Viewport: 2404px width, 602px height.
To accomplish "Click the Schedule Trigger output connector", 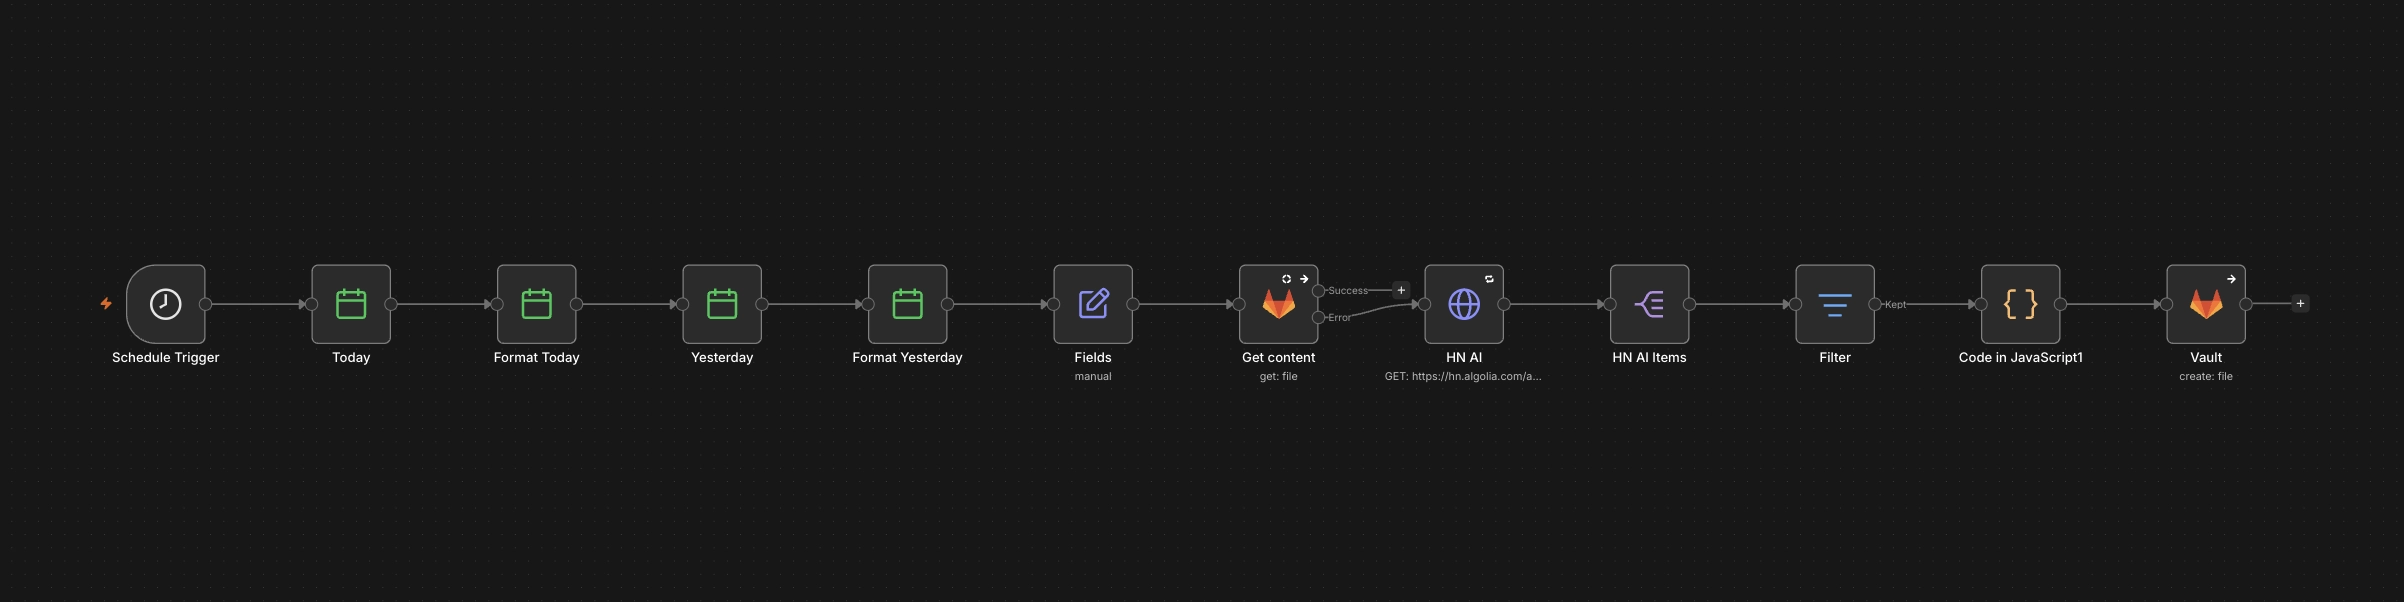I will [205, 304].
